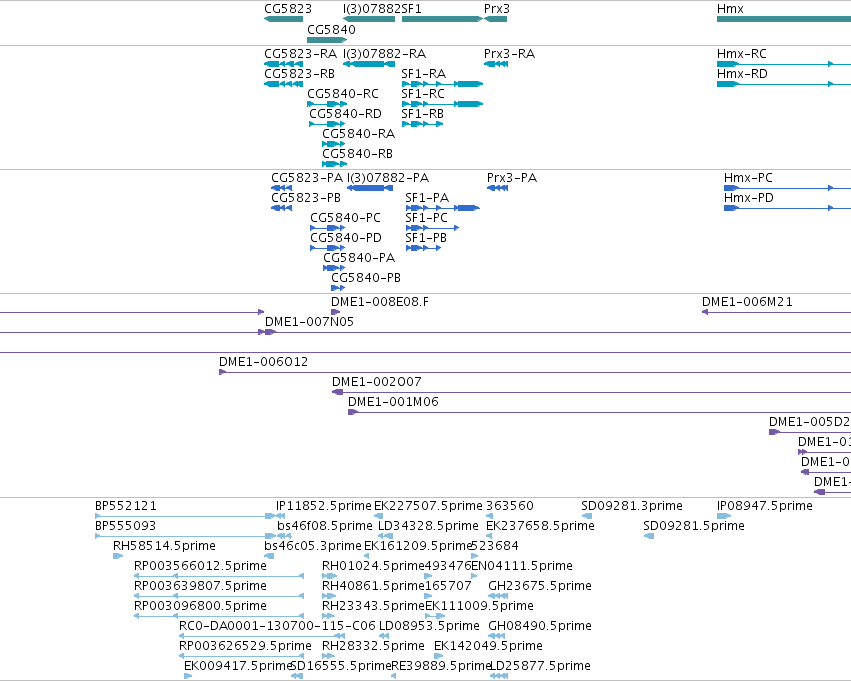The height and width of the screenshot is (681, 851).
Task: Click the Prx3-PA protein label
Action: [x=512, y=178]
